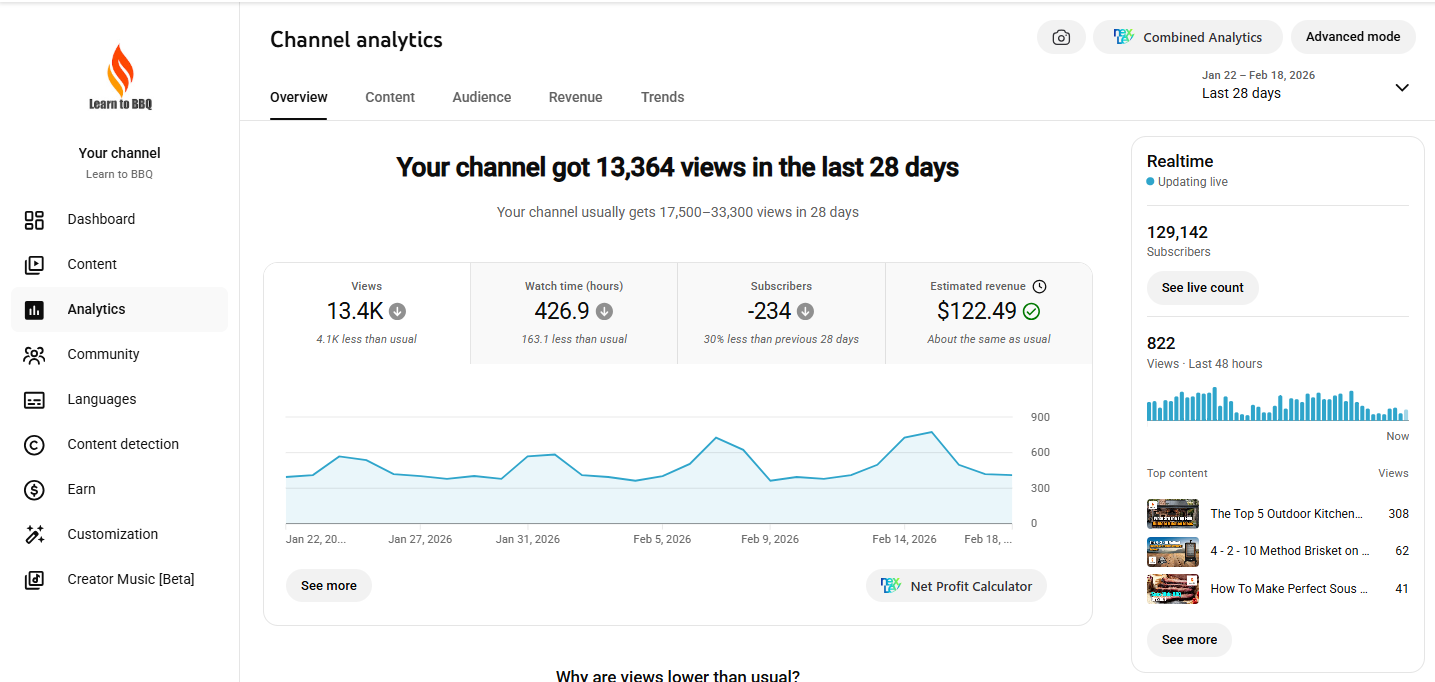Click the clock icon beside Estimated revenue
1435x682 pixels.
(x=1039, y=286)
